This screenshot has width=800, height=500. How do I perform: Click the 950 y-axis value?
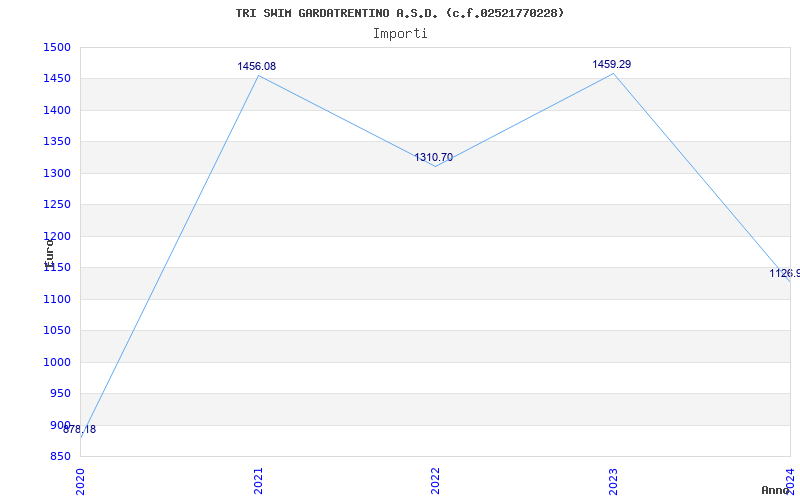point(60,393)
